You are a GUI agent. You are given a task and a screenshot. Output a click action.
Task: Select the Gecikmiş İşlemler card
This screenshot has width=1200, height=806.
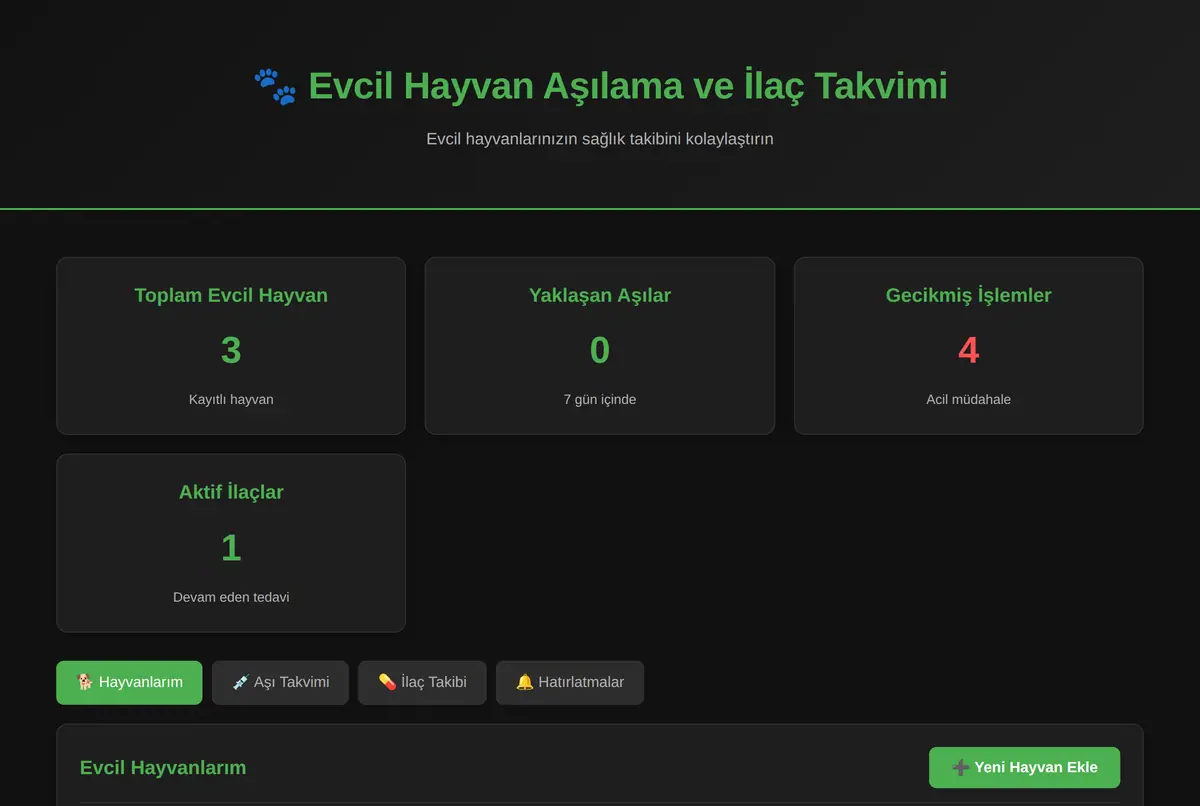pyautogui.click(x=969, y=346)
